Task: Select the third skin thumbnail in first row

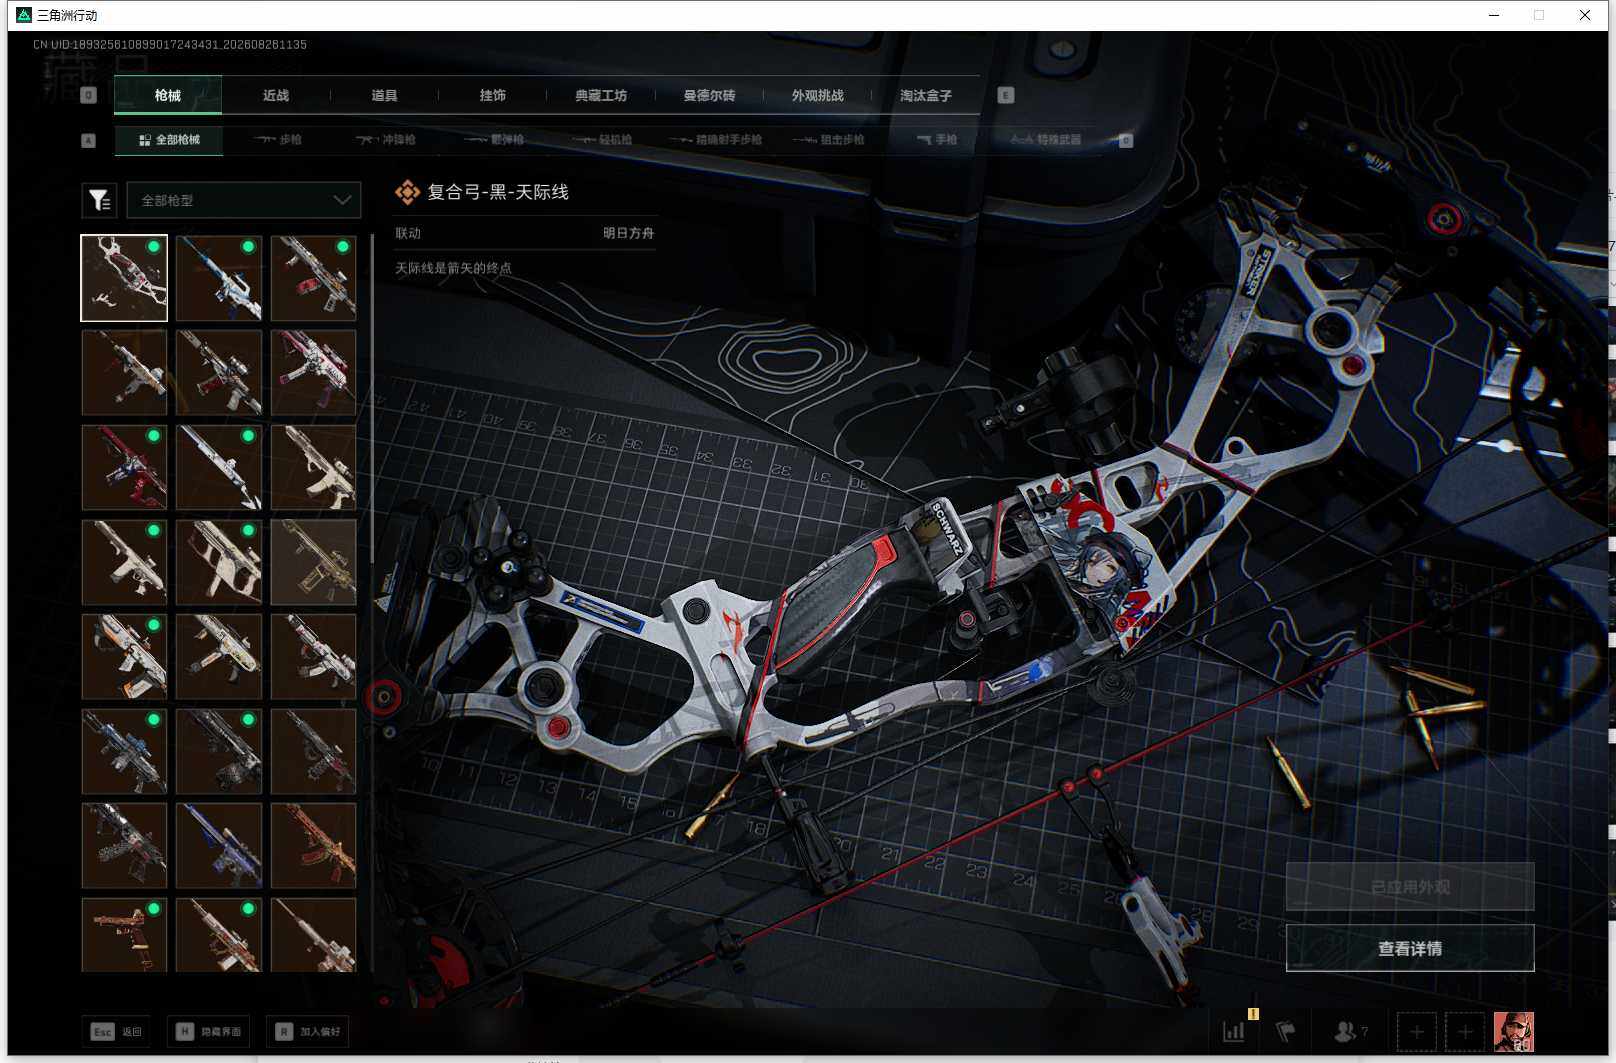Action: tap(313, 278)
